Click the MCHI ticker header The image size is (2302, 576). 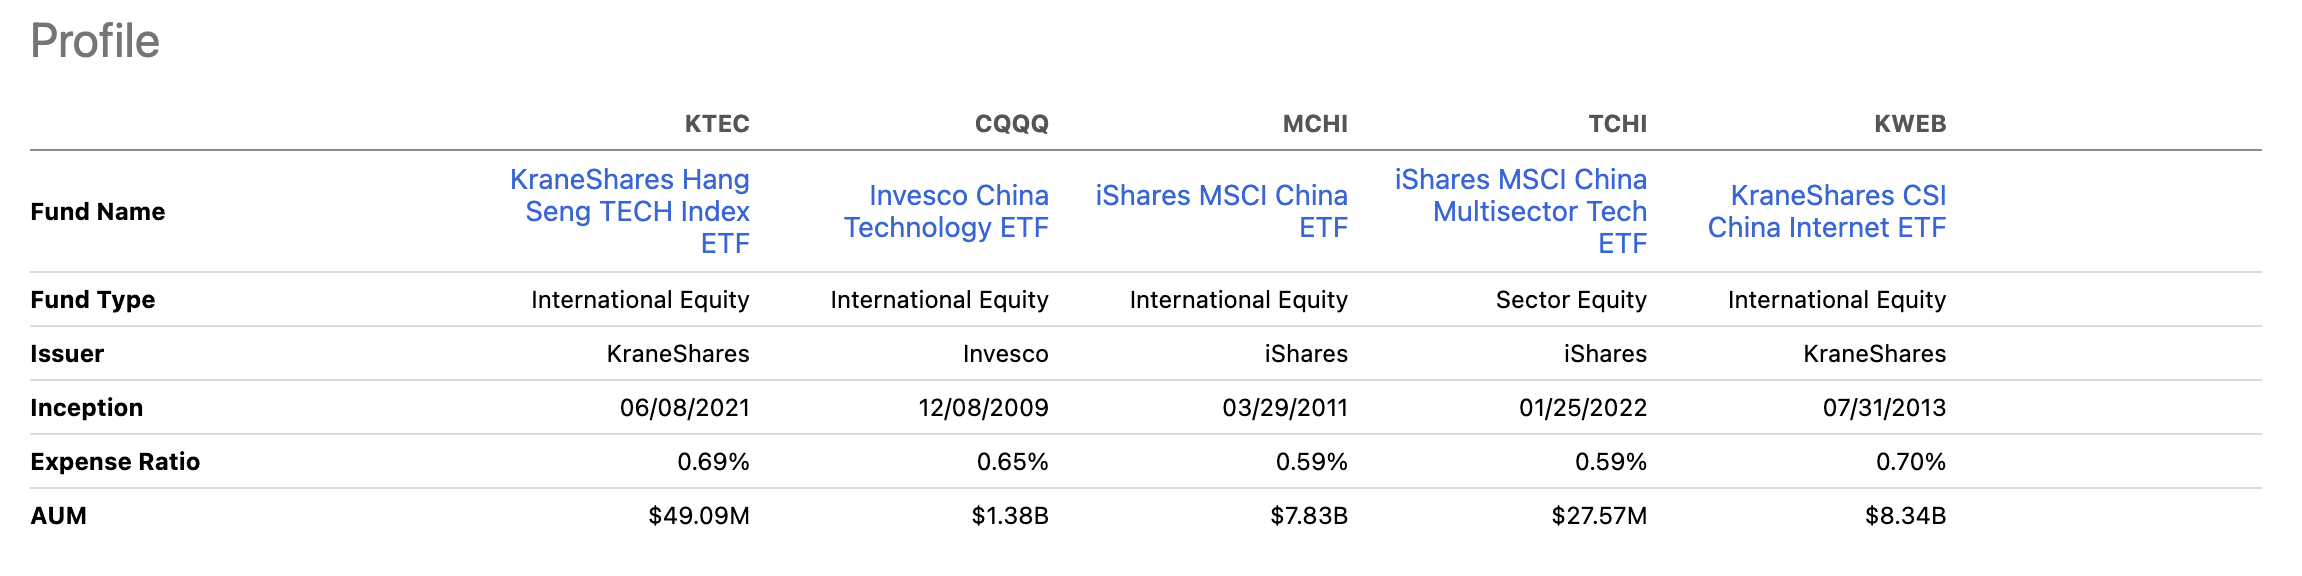pos(1315,124)
